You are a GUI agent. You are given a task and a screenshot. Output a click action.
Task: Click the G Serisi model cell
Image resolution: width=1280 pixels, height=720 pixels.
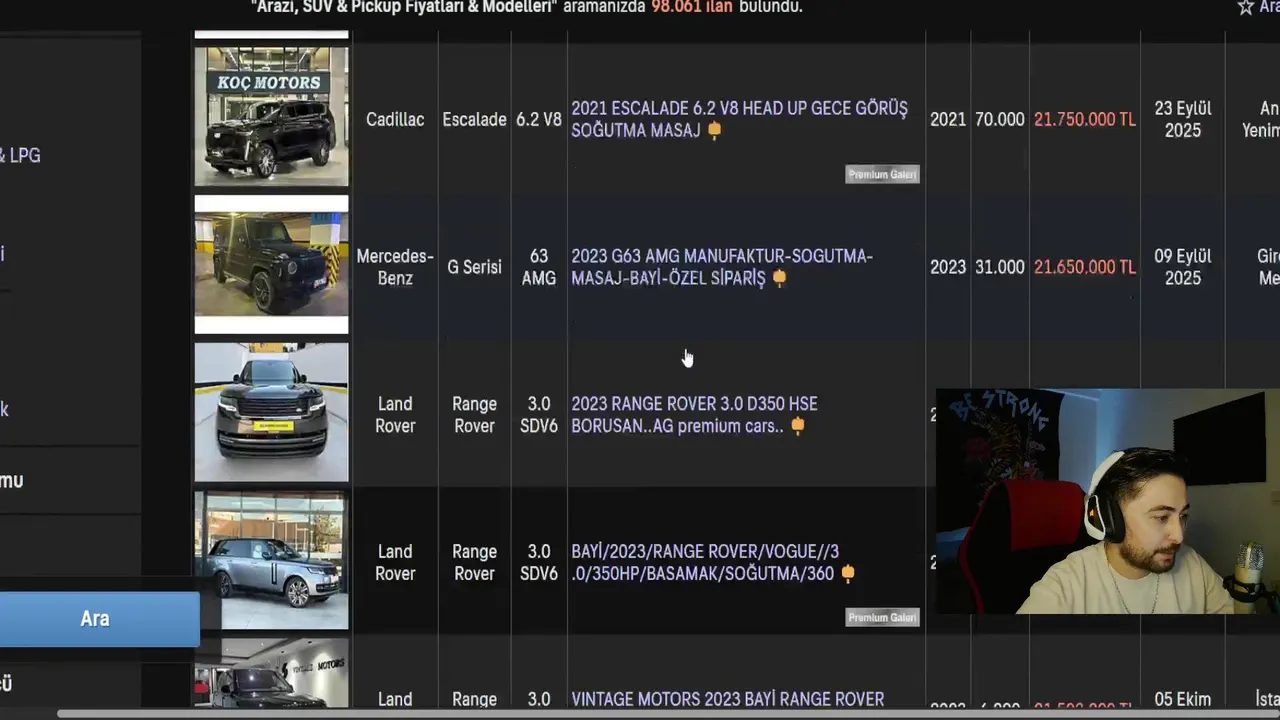pos(474,267)
